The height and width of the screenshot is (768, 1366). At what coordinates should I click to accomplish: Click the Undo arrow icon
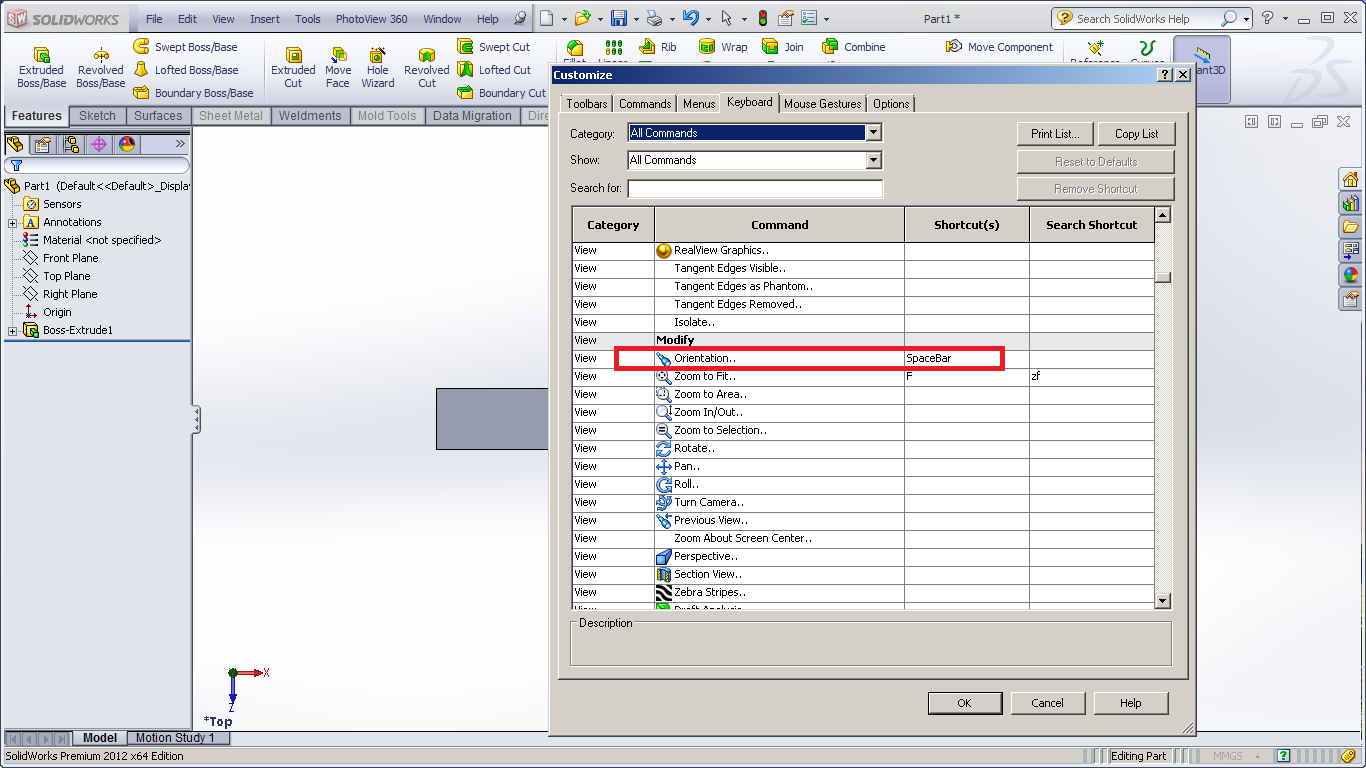[x=691, y=18]
